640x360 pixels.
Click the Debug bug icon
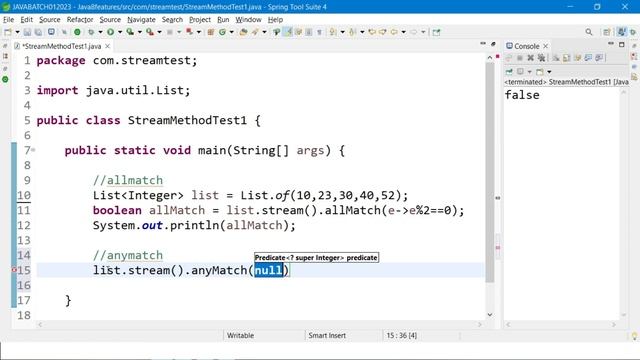[x=91, y=32]
